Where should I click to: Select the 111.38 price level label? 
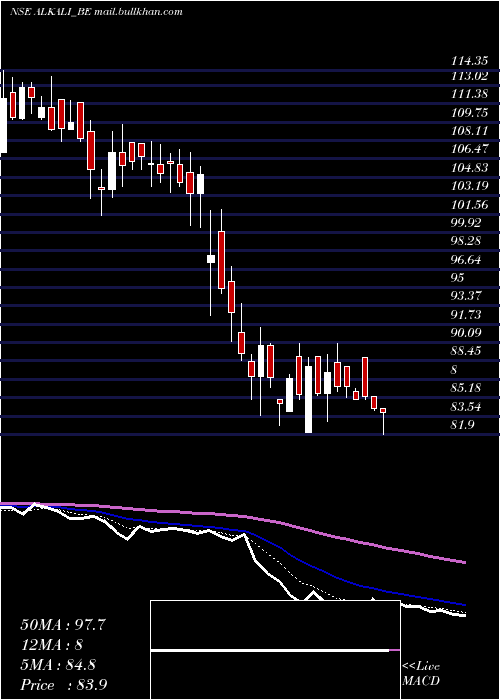tap(469, 94)
